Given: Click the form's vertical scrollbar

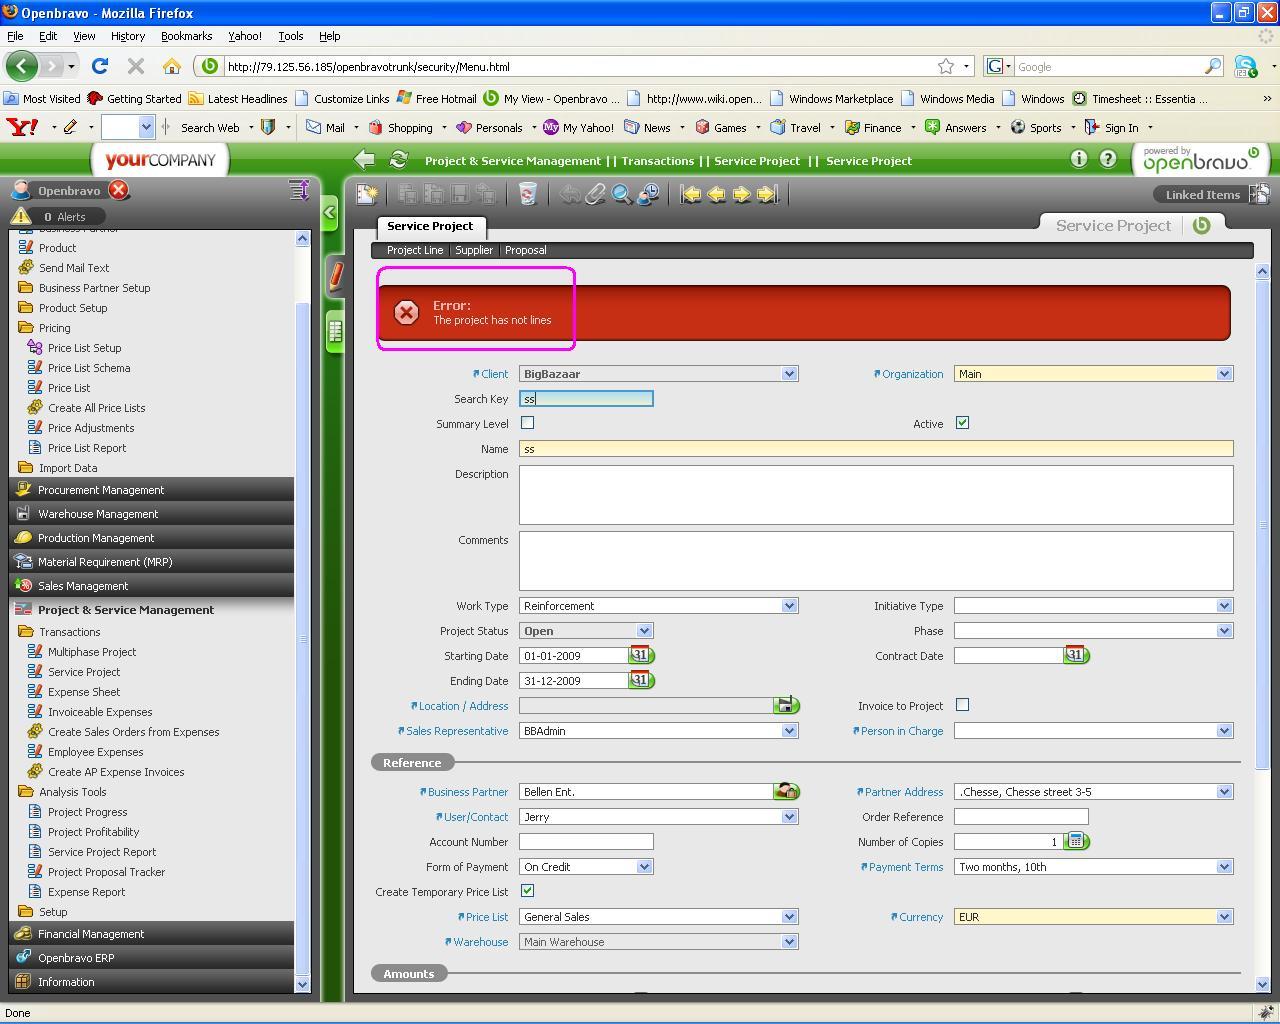Looking at the screenshot, I should point(1262,524).
